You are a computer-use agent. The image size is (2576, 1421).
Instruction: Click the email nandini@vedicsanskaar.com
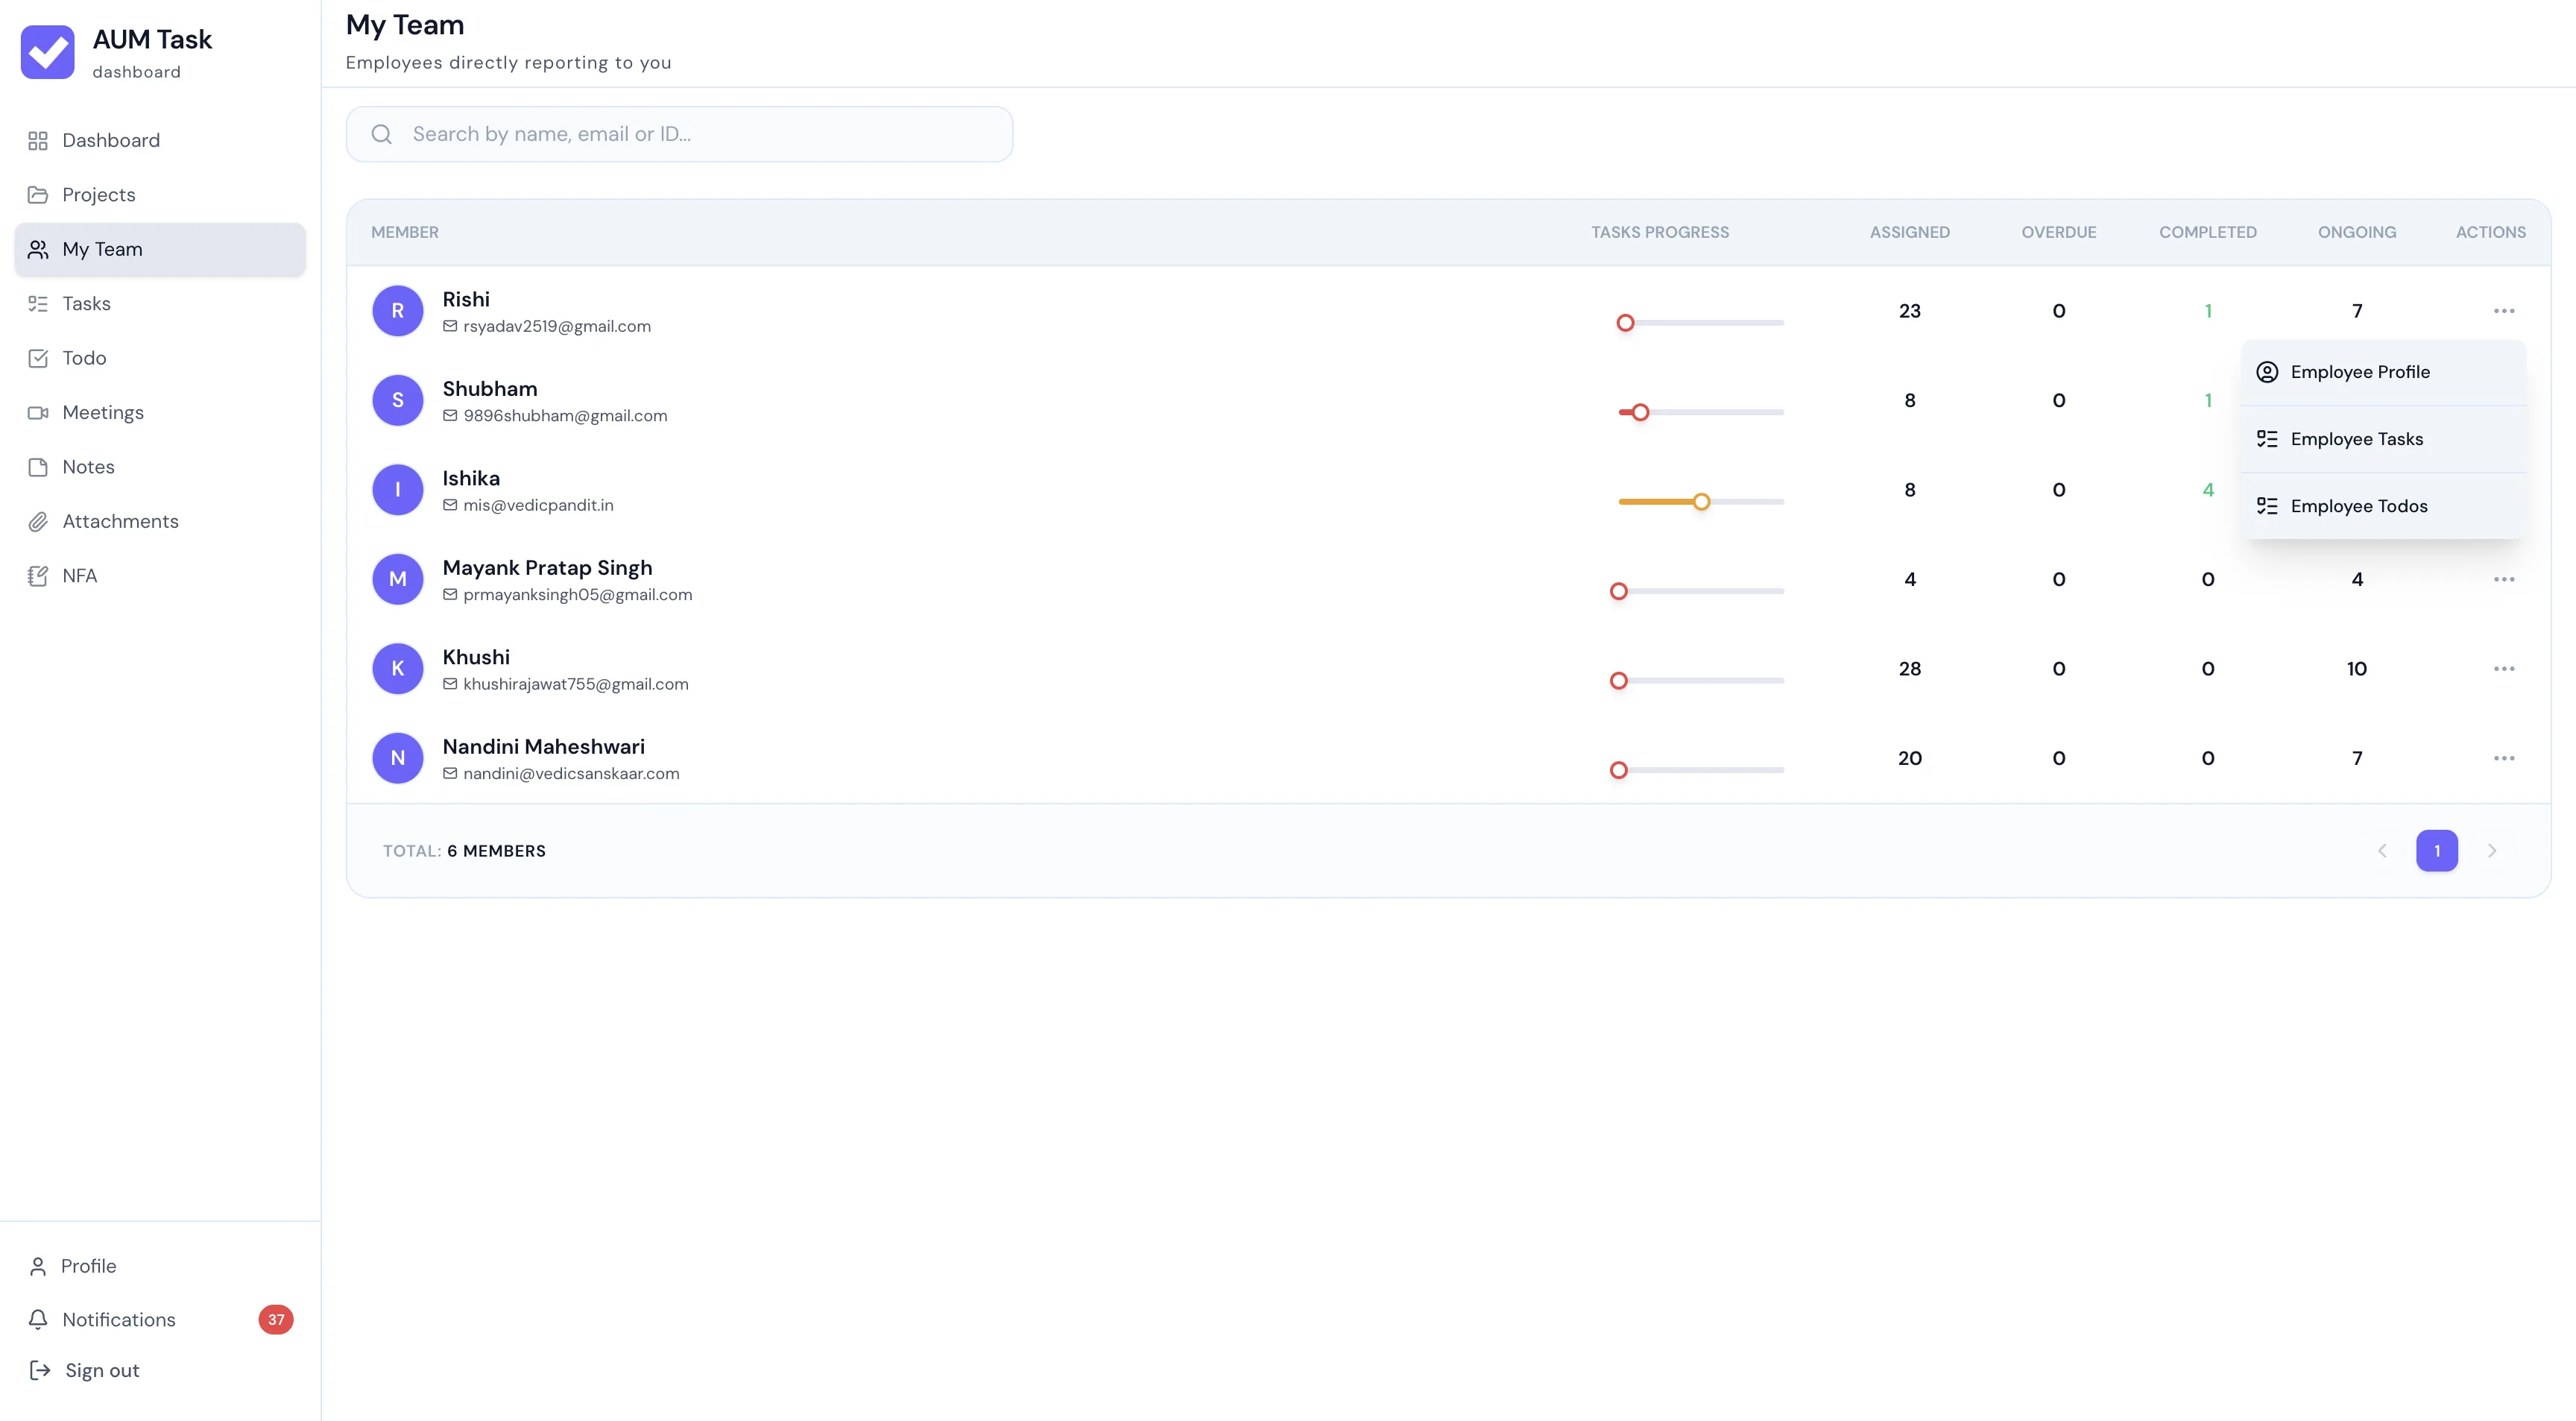coord(571,774)
